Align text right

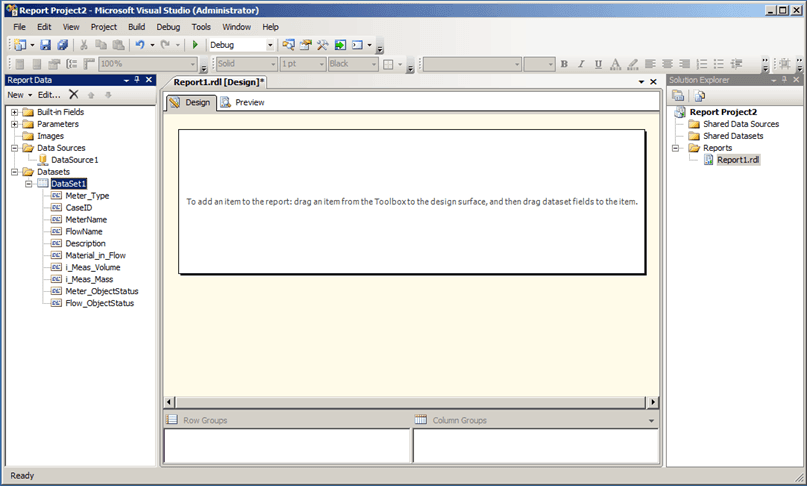[685, 64]
